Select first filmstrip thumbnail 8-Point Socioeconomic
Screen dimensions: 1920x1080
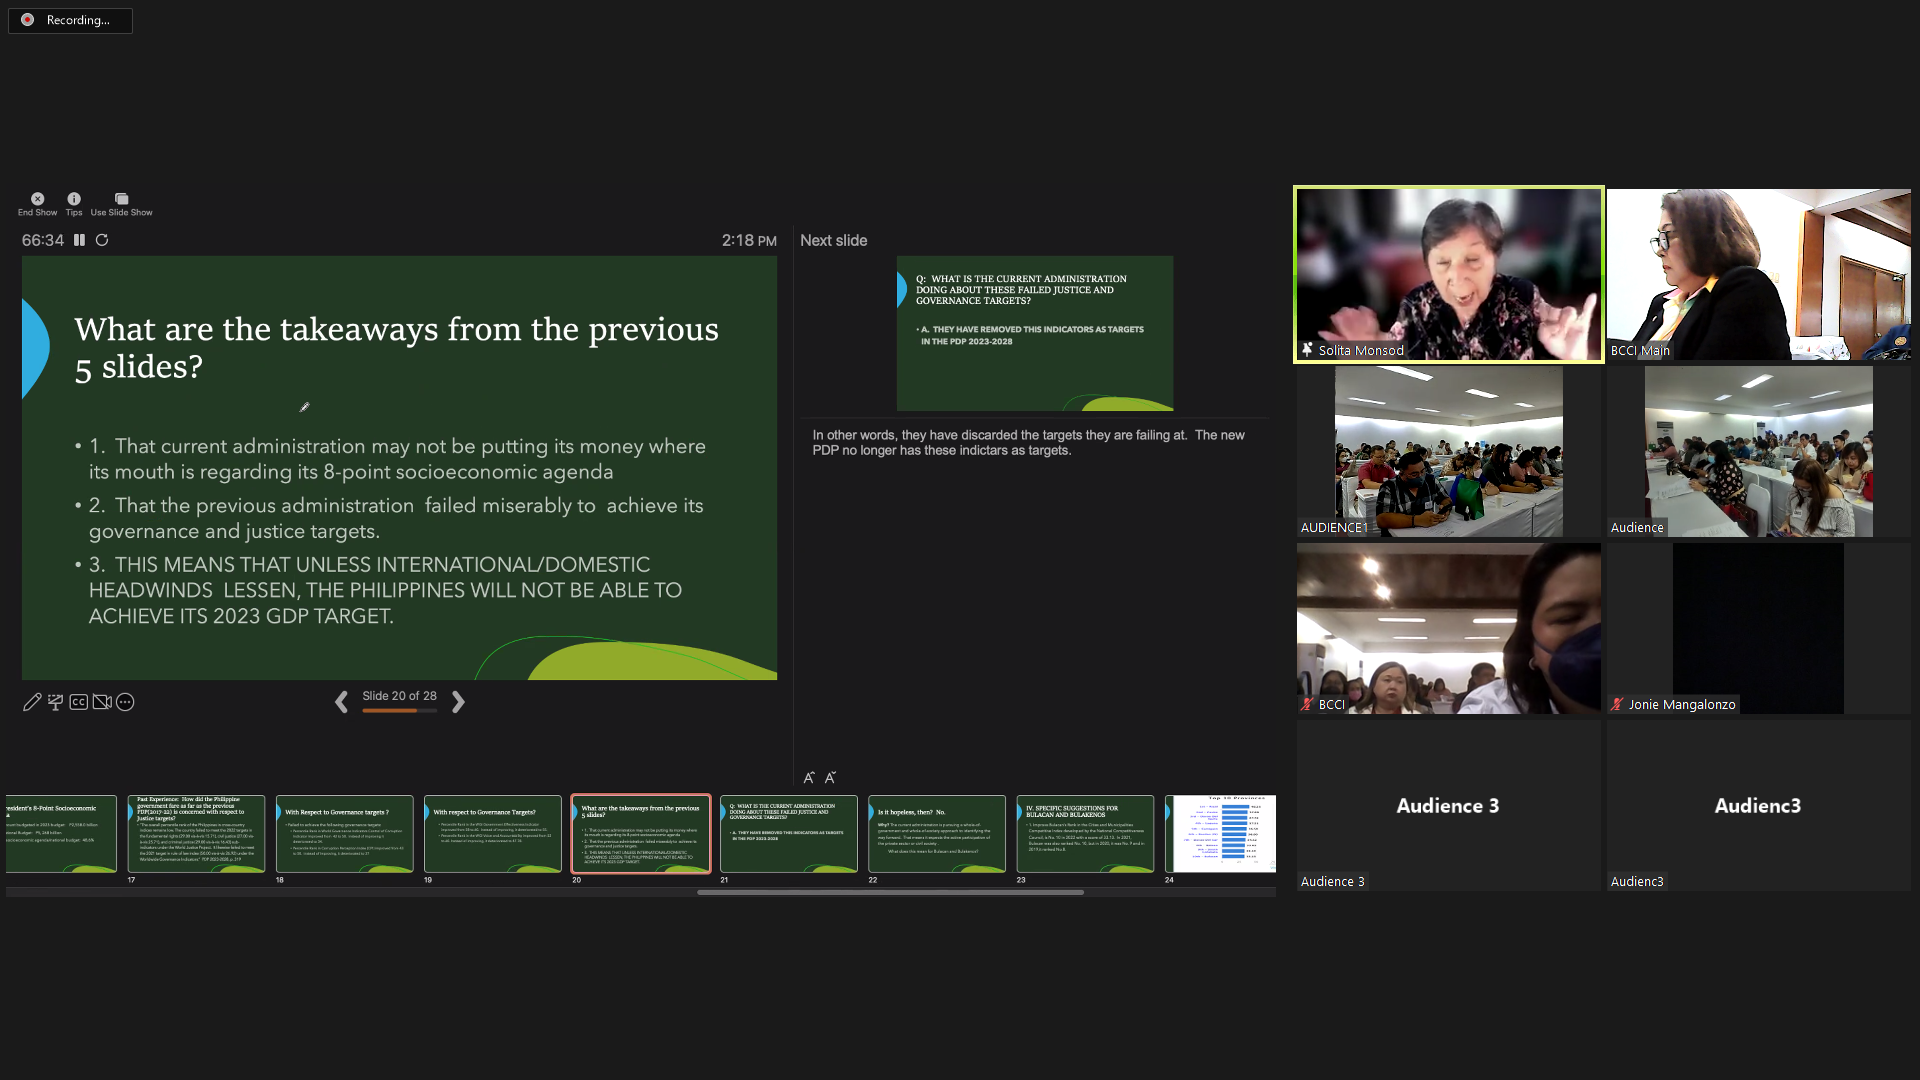pyautogui.click(x=61, y=834)
